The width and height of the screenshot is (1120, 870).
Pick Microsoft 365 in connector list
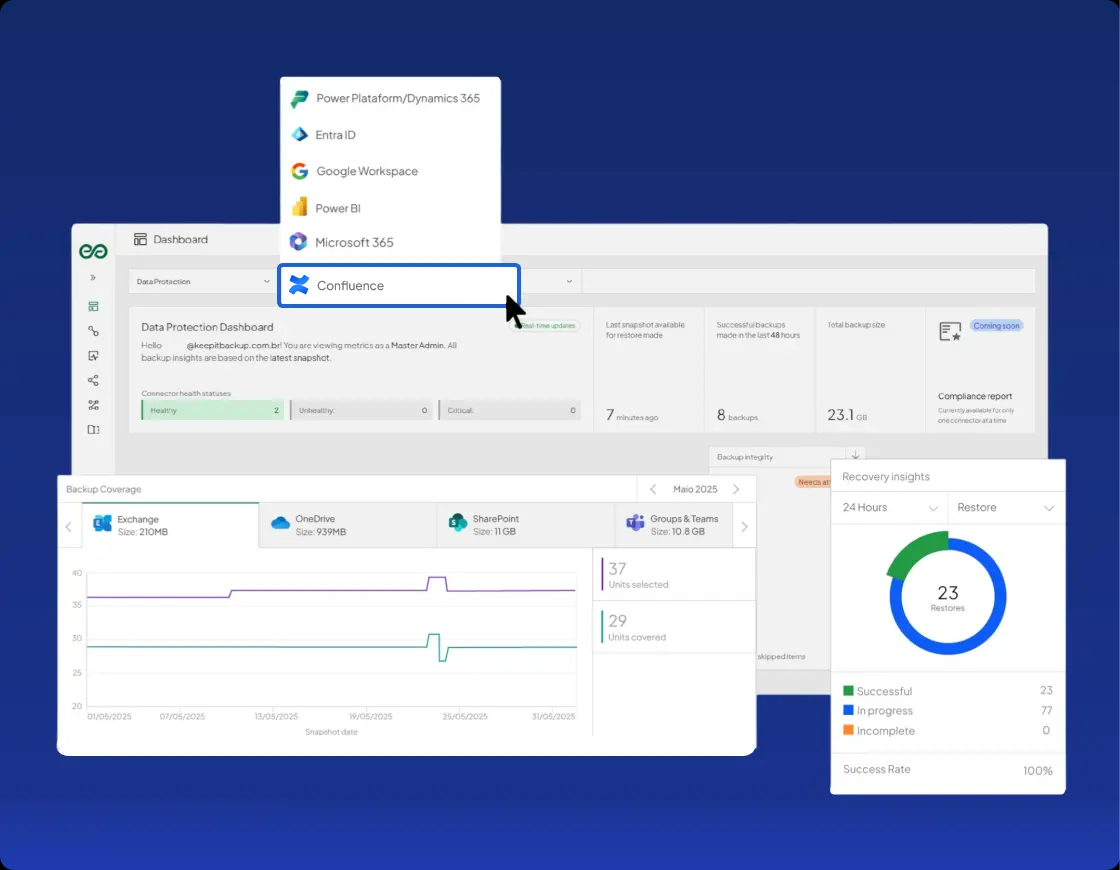pos(354,242)
